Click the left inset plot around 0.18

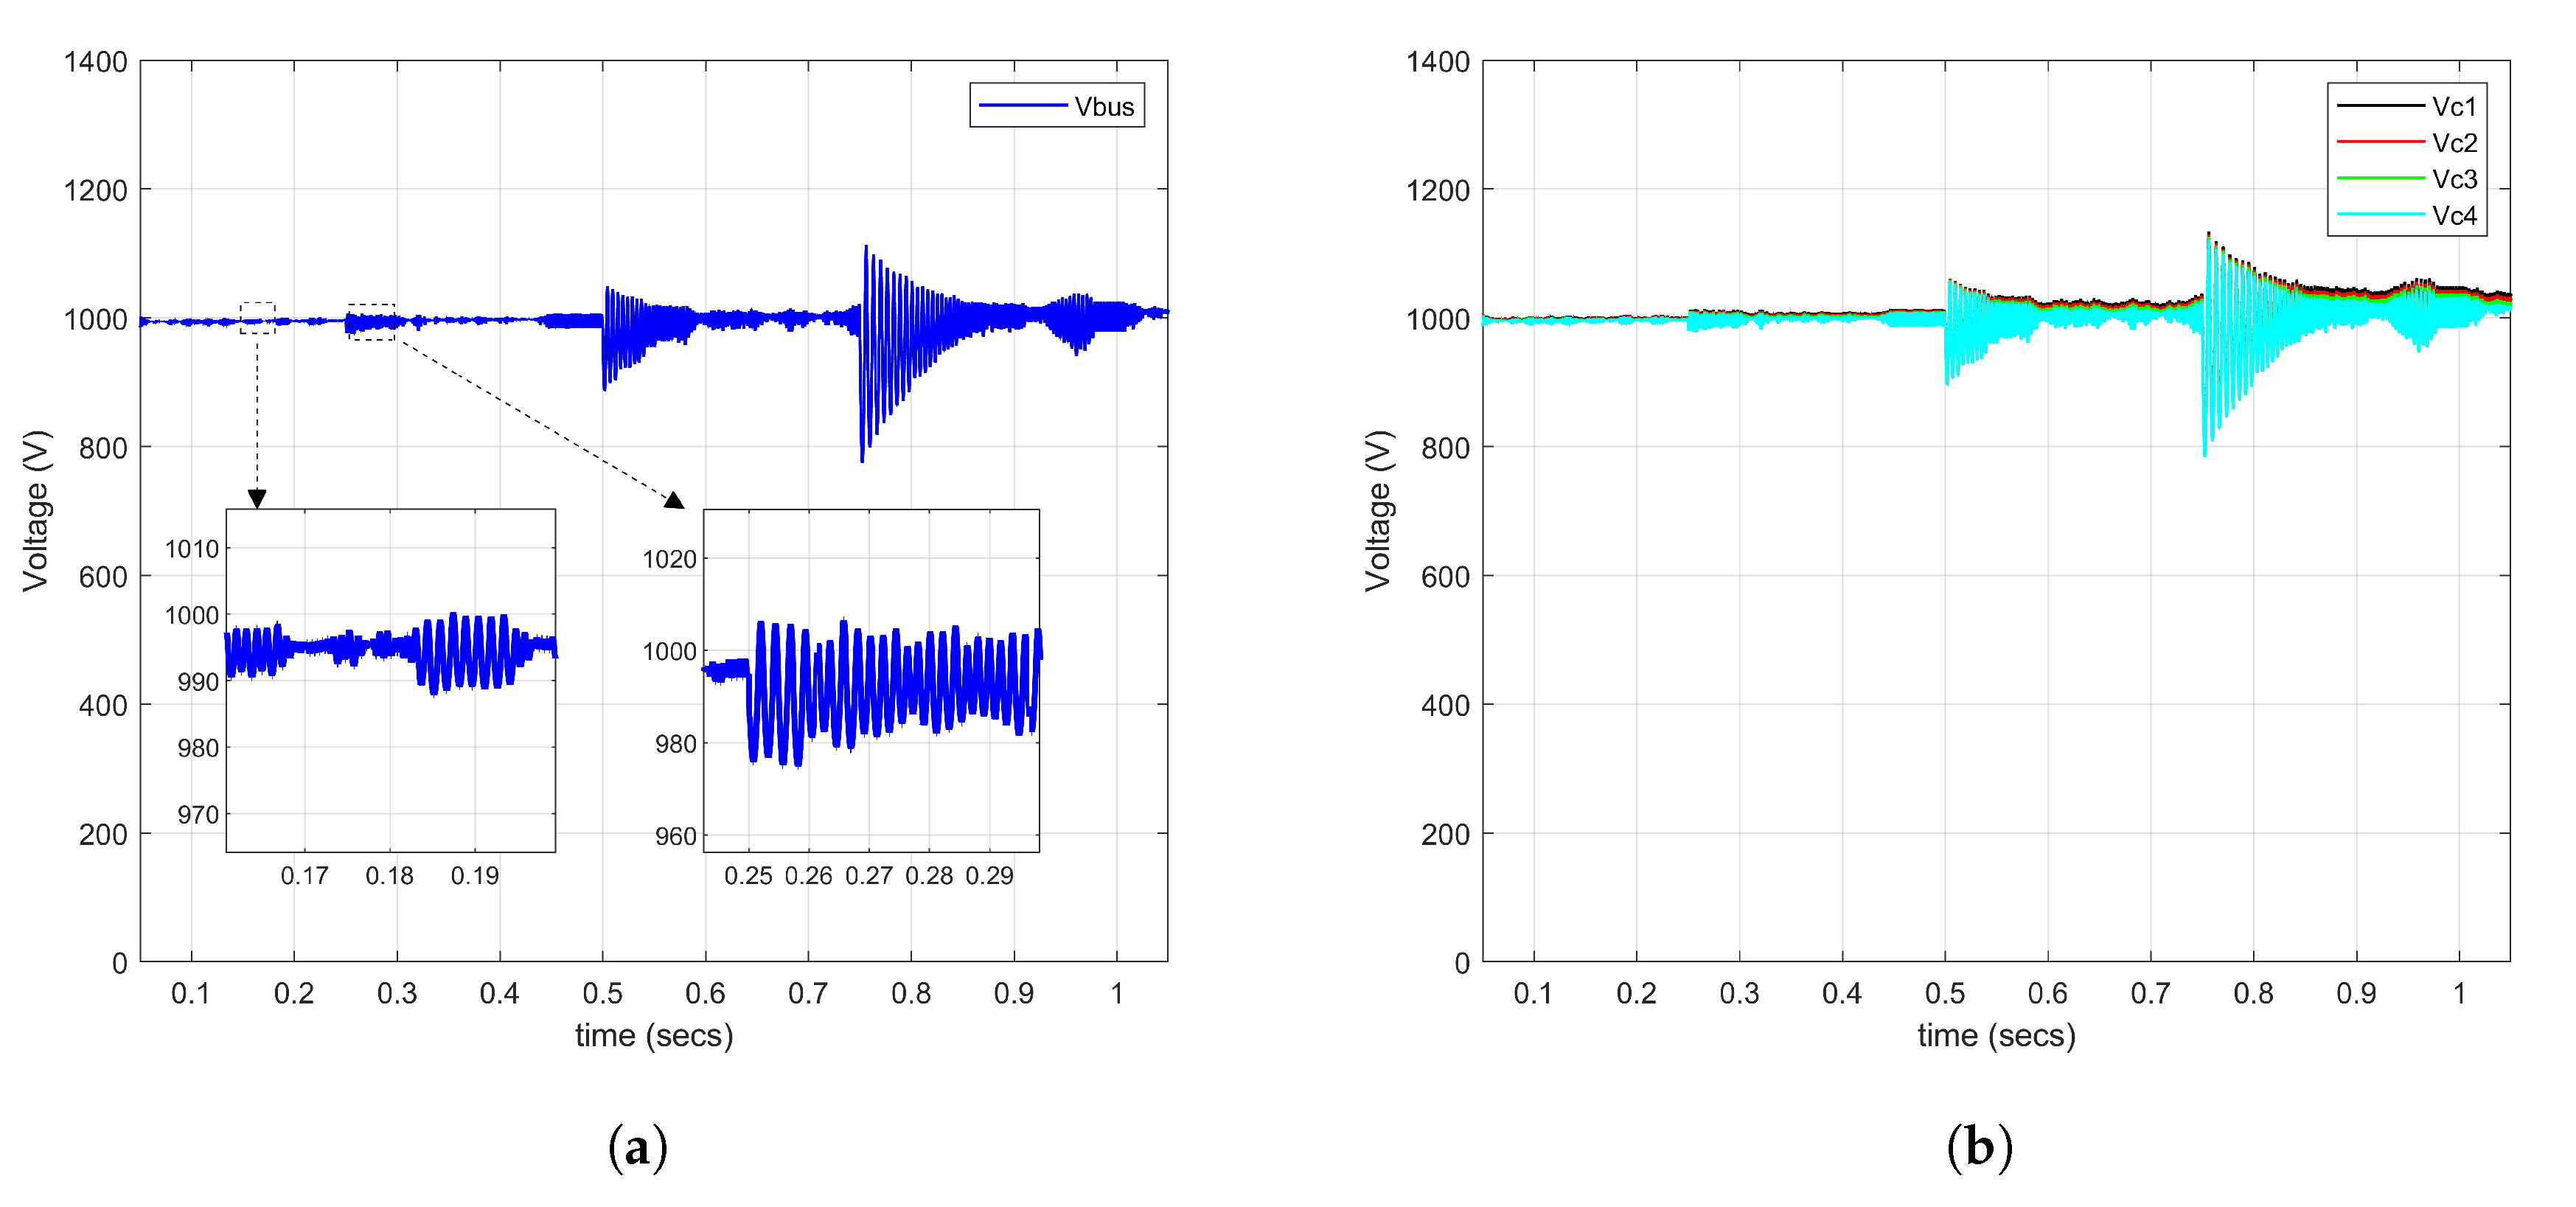pyautogui.click(x=391, y=680)
